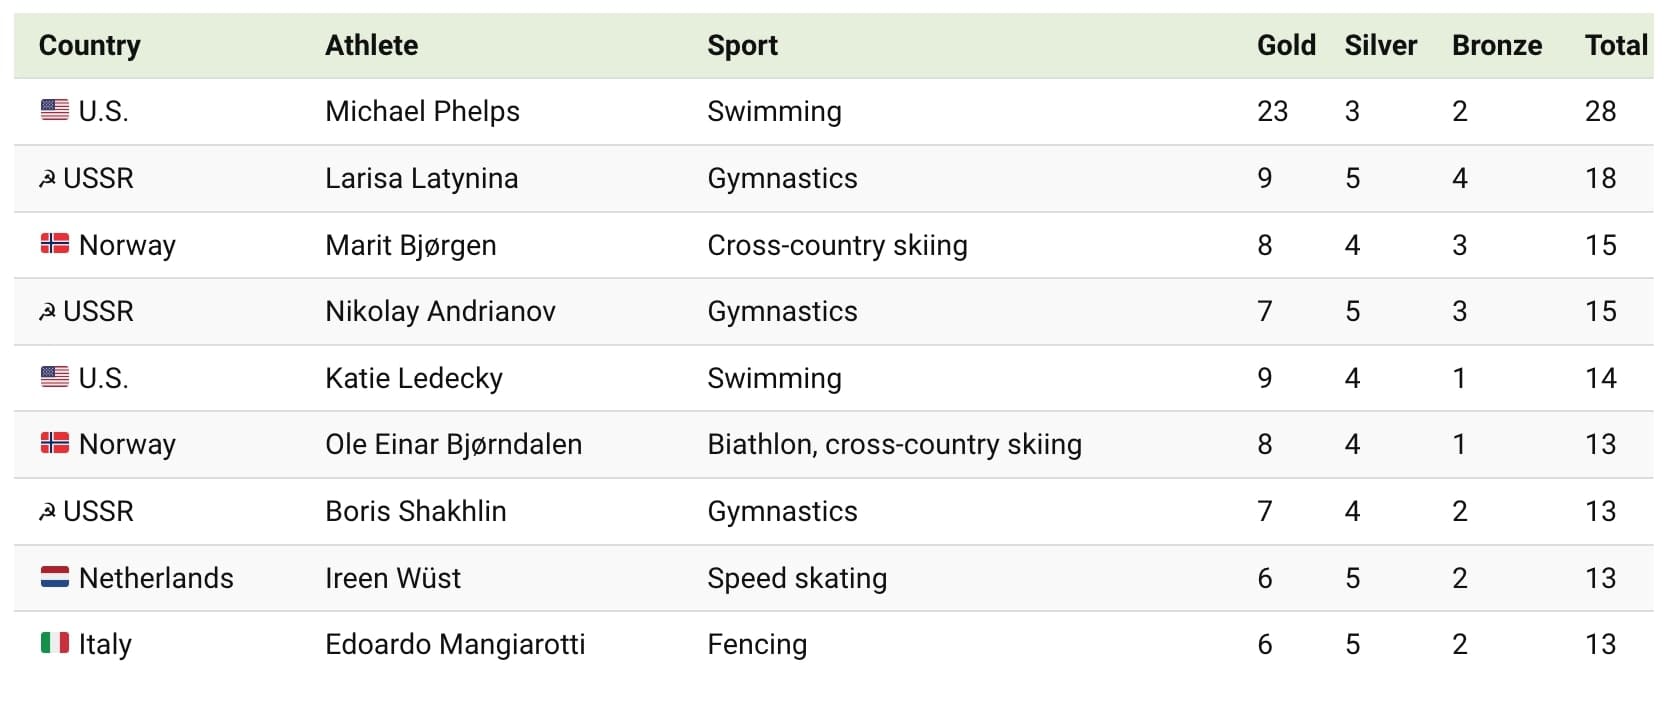Click the U.S. flag beside Michael Phelps
Image resolution: width=1668 pixels, height=708 pixels.
click(55, 110)
